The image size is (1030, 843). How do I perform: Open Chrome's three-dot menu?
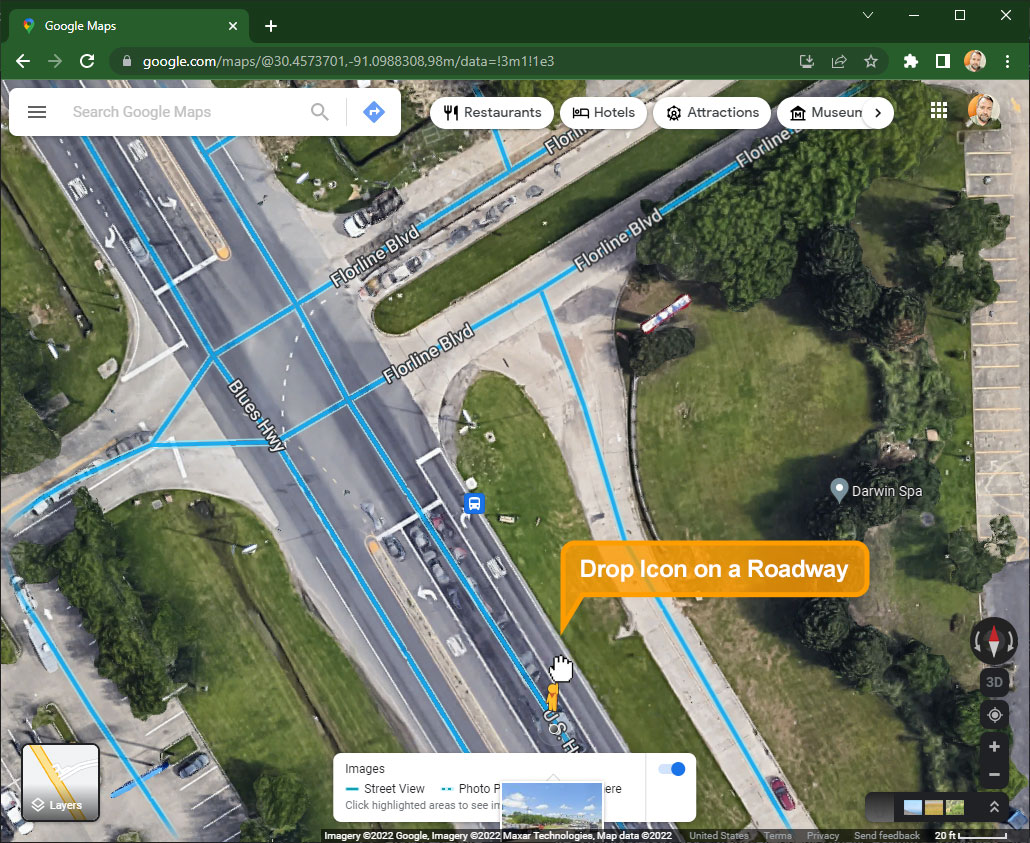click(1007, 61)
